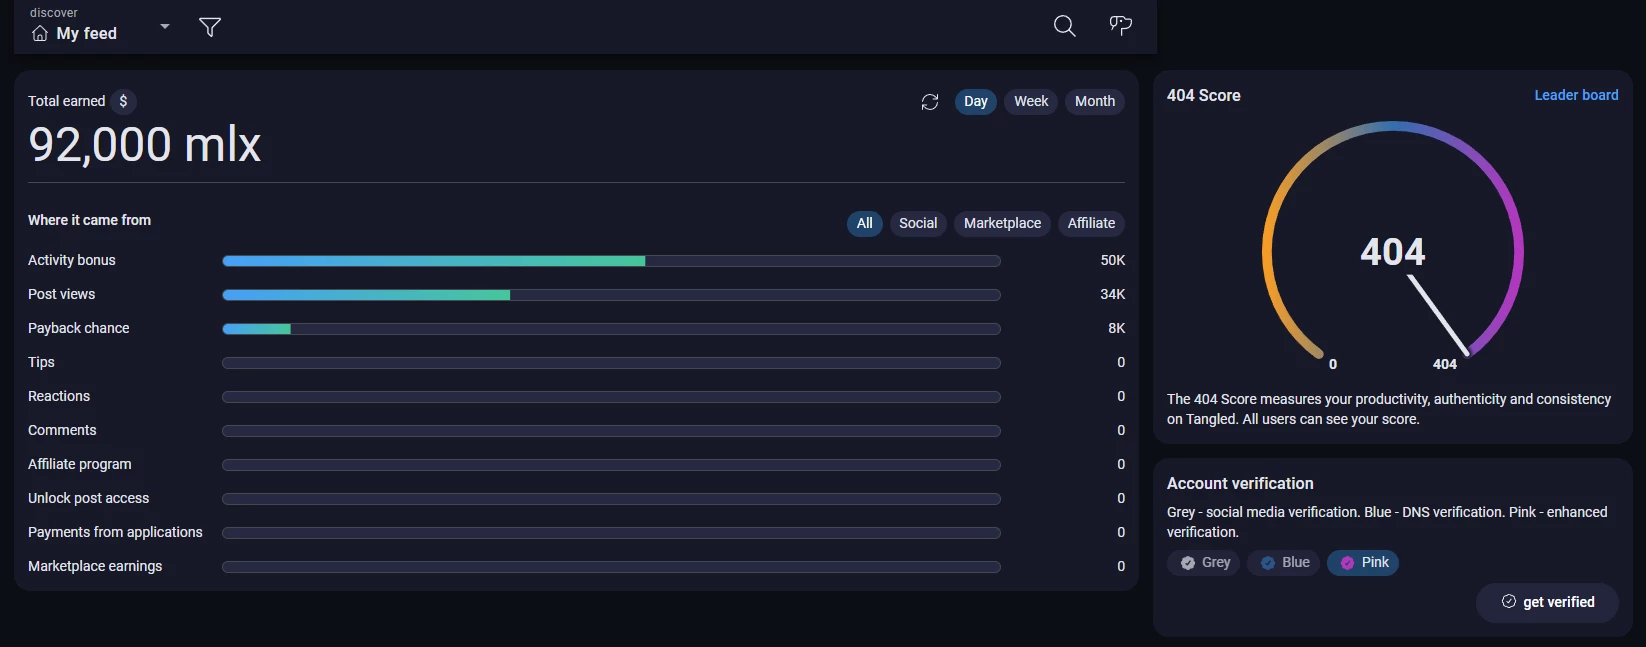Viewport: 1646px width, 647px height.
Task: Filter earnings by Marketplace
Action: click(x=1002, y=223)
